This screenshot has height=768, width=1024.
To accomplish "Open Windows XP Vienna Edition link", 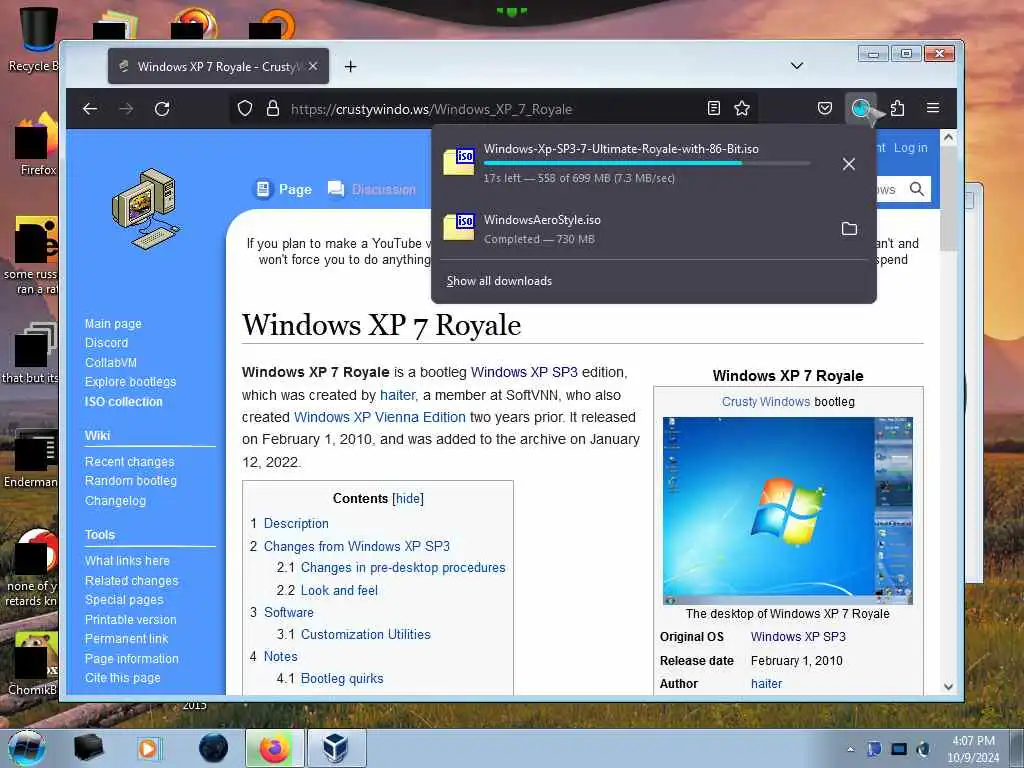I will (x=379, y=417).
